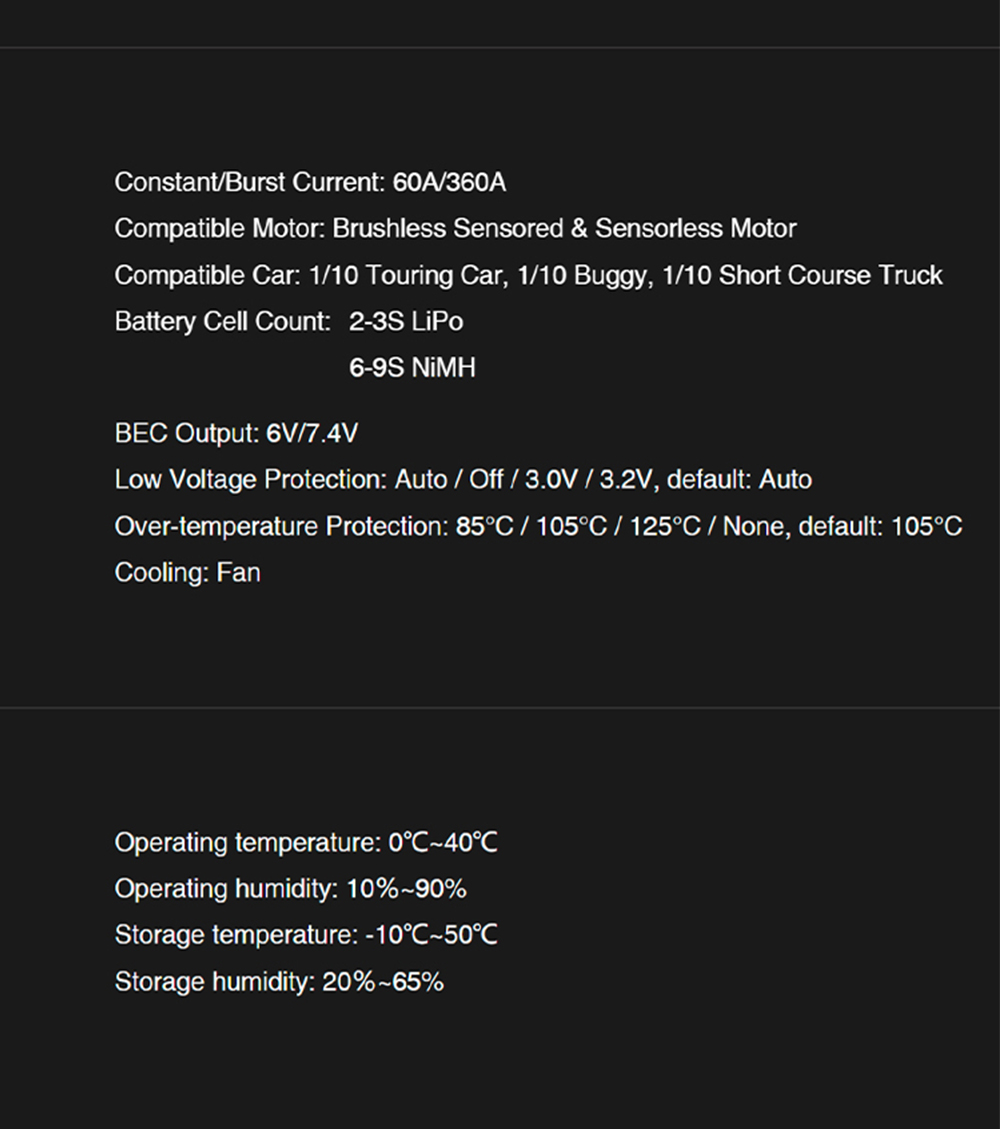Viewport: 1000px width, 1129px height.
Task: Click the Over-temperature Protection label
Action: (280, 526)
